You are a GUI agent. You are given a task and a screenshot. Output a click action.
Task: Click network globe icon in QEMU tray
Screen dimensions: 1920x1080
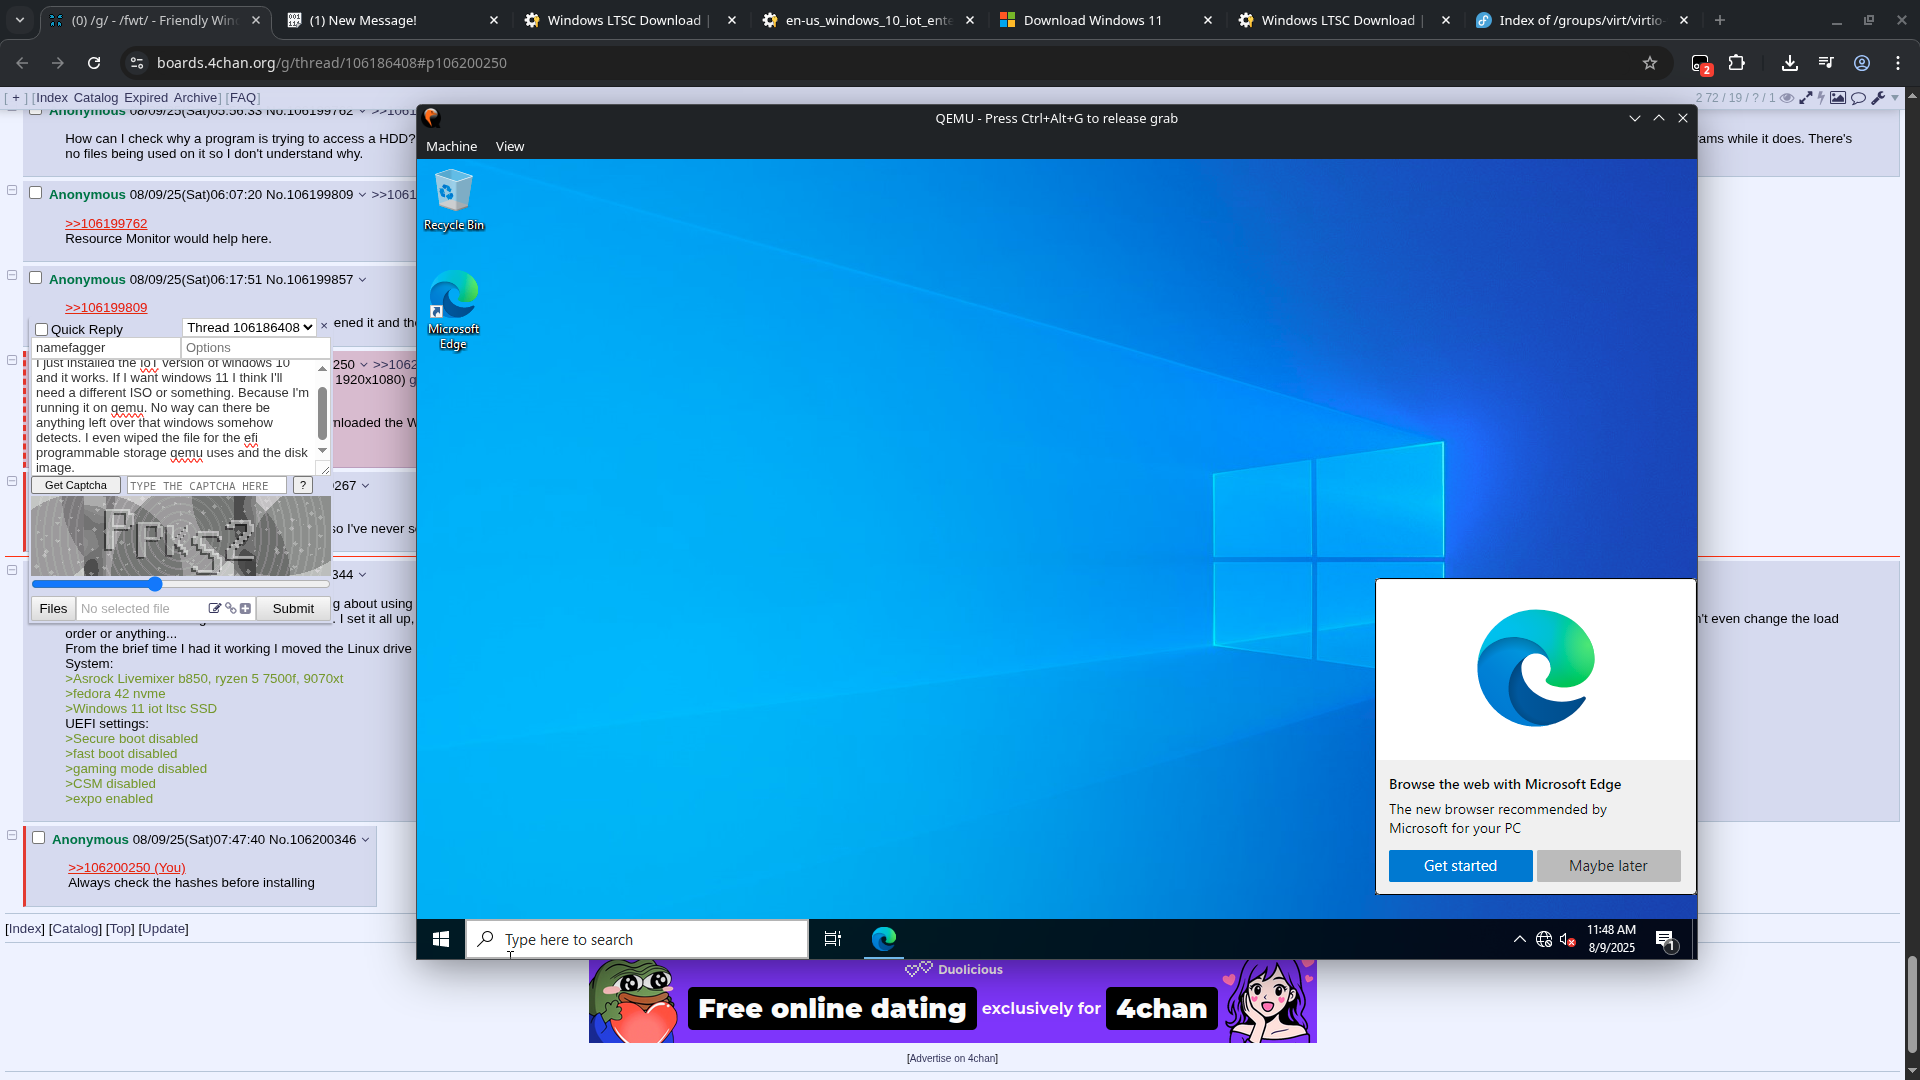(1544, 939)
